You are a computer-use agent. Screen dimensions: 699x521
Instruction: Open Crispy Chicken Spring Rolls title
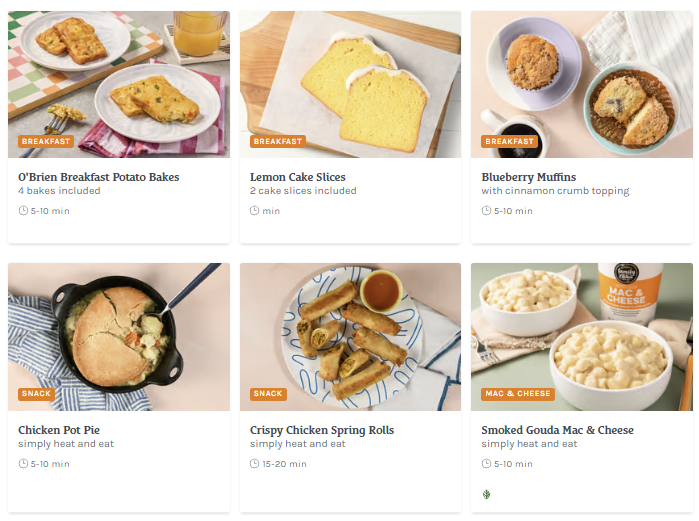[322, 430]
